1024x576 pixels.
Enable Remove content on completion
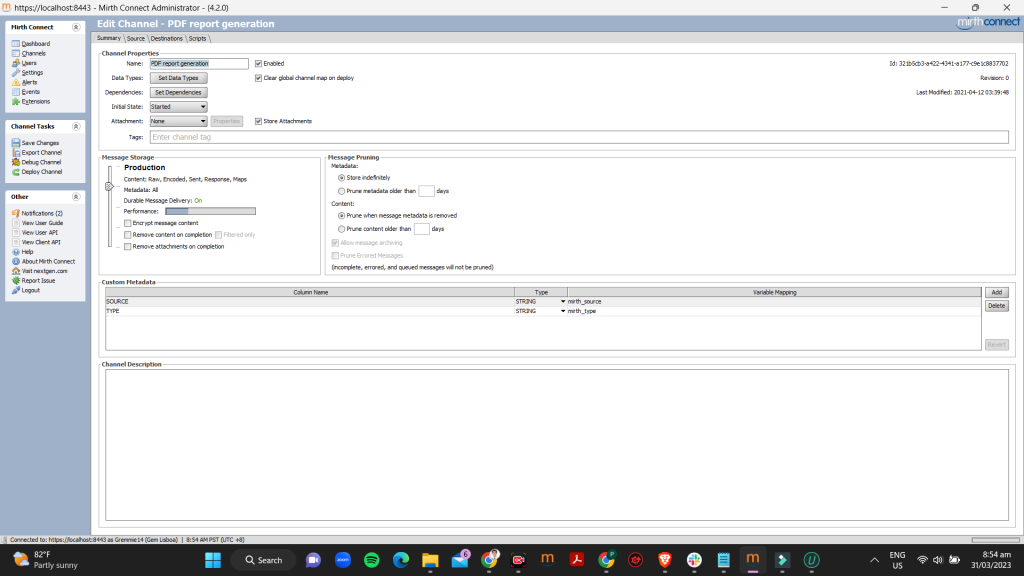128,235
